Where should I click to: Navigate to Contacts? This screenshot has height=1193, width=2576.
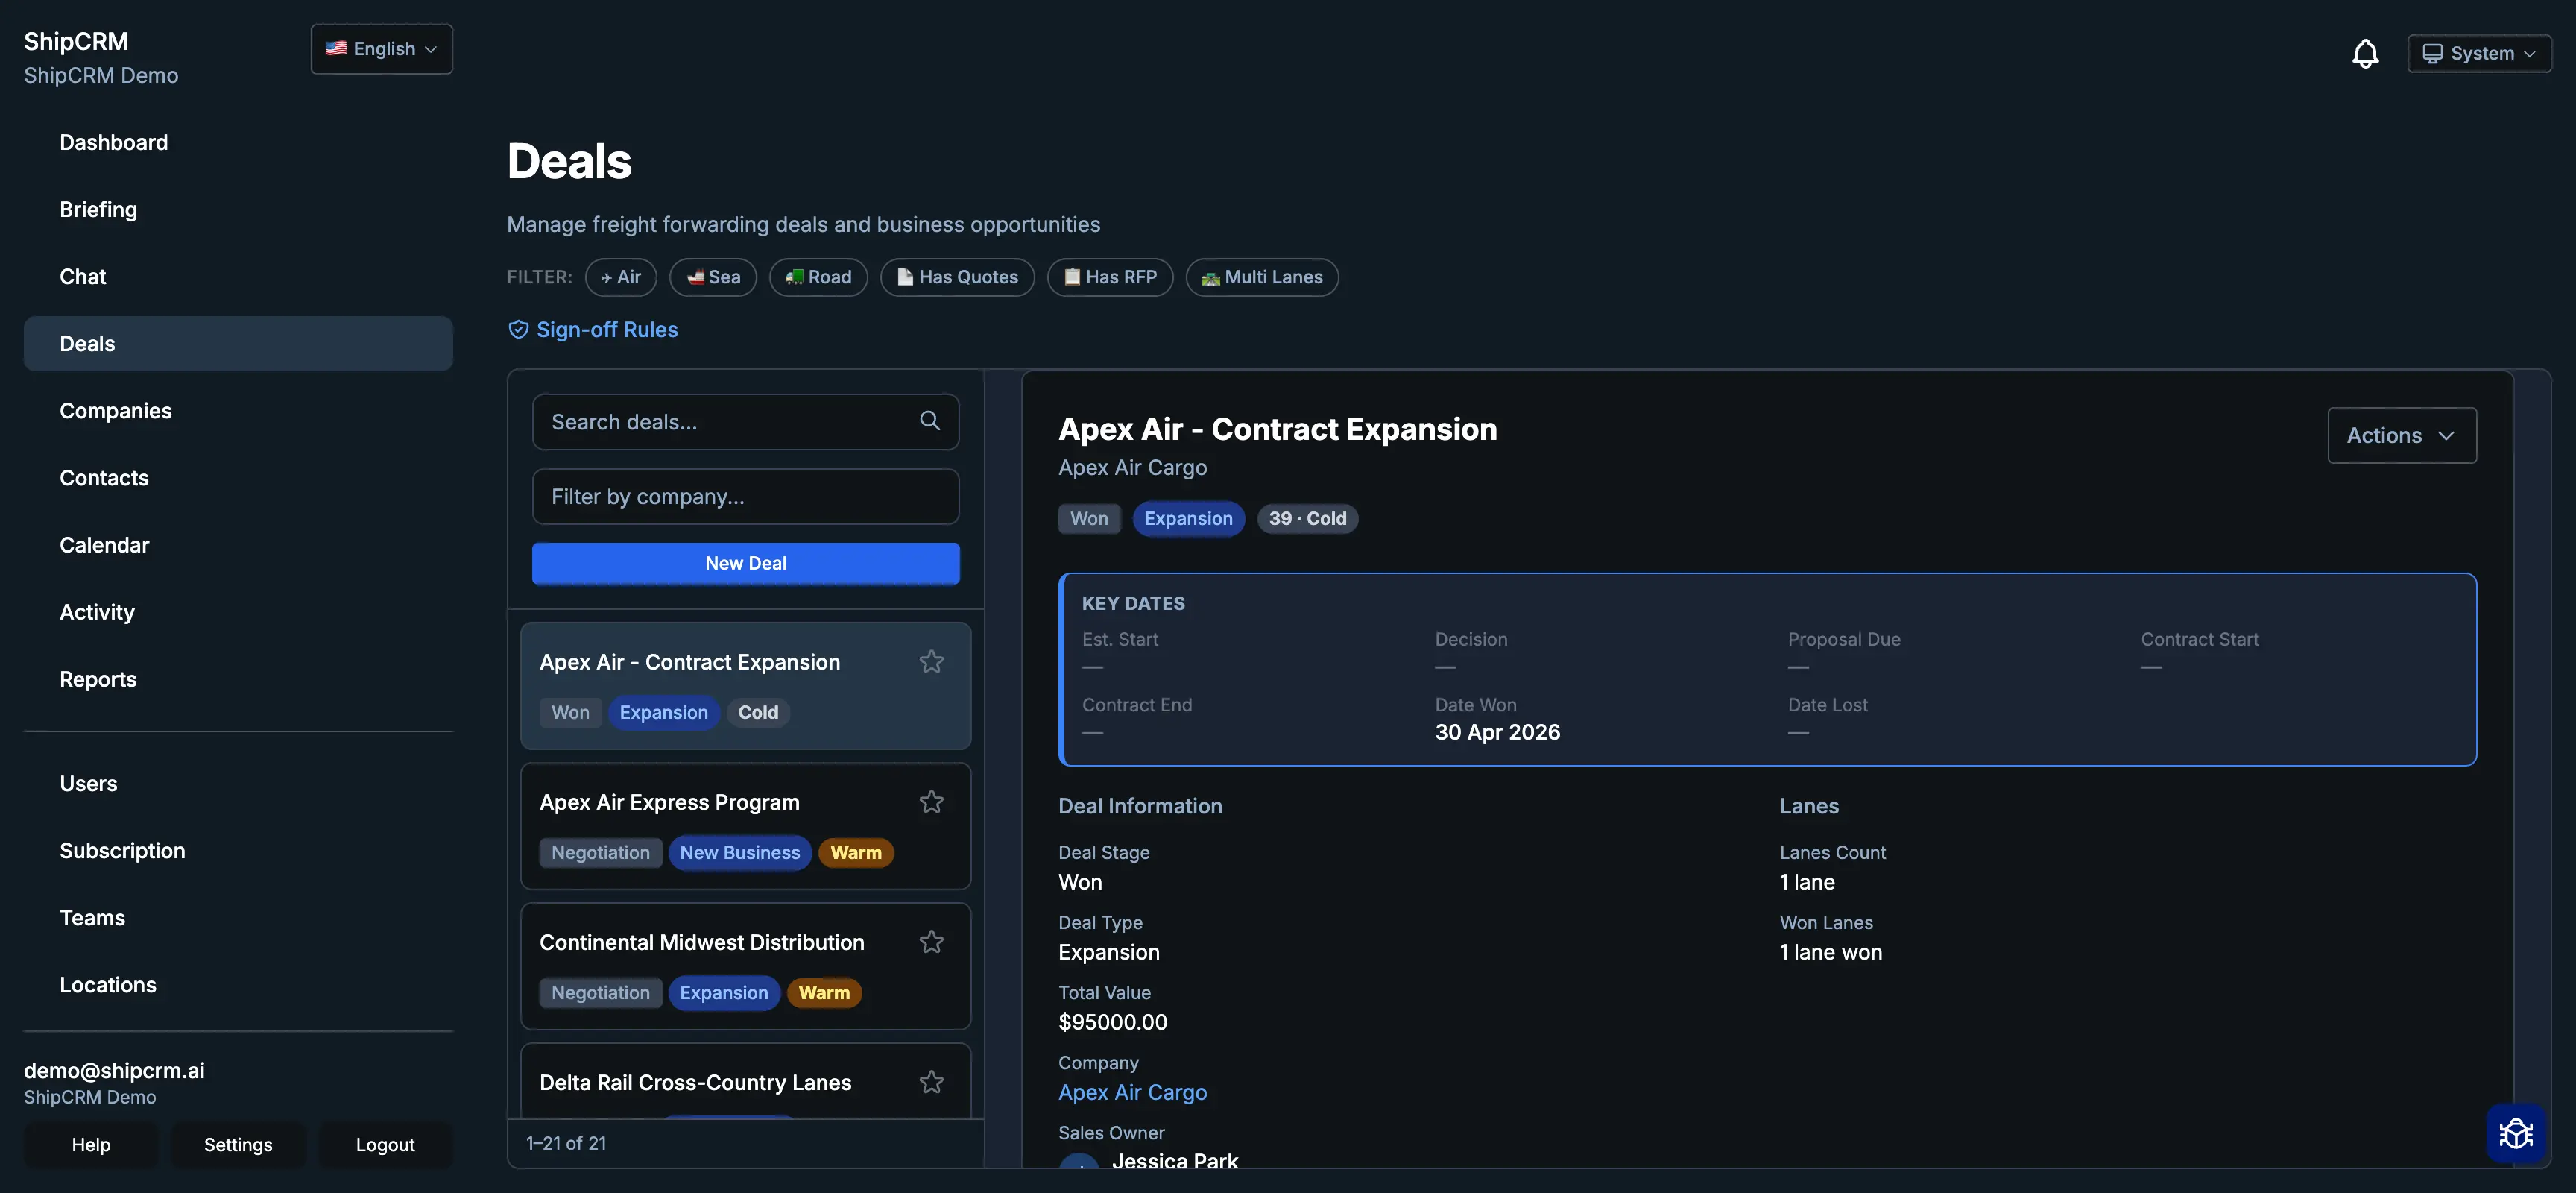[x=238, y=478]
